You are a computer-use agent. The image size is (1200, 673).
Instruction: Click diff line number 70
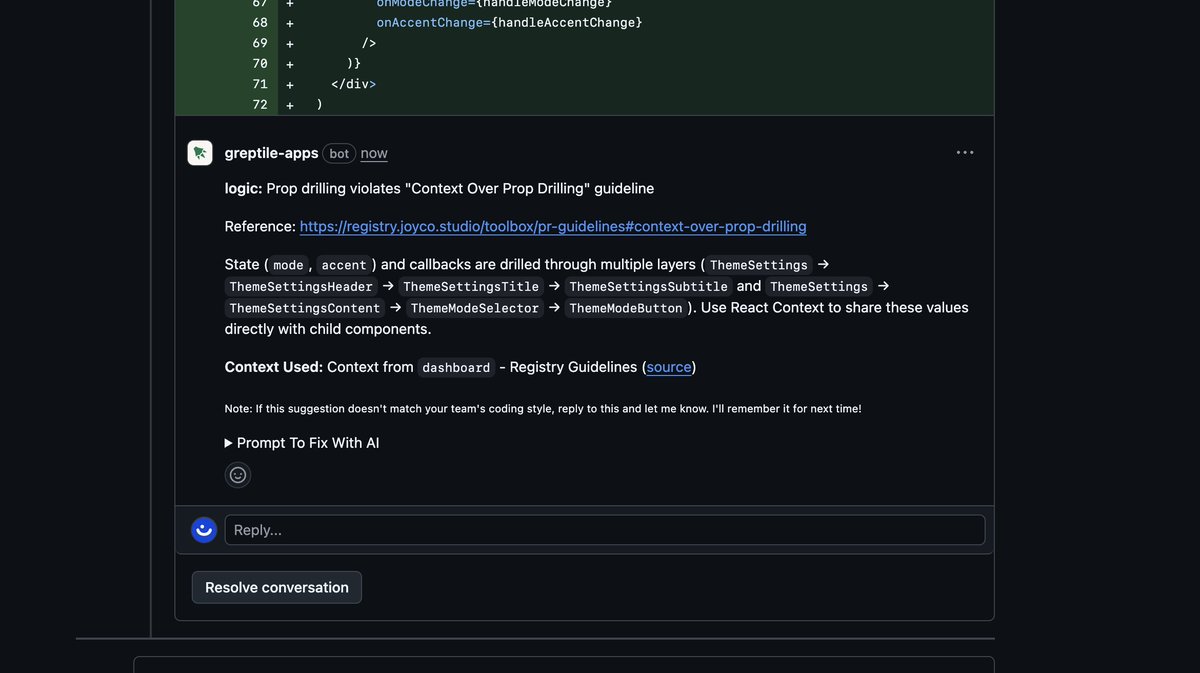(x=260, y=63)
